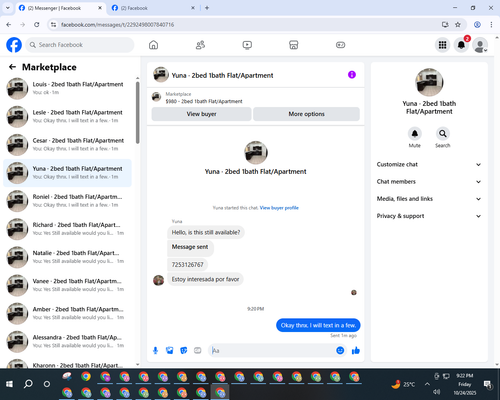The image size is (500, 400).
Task: Click the purple conversation info icon
Action: [352, 75]
